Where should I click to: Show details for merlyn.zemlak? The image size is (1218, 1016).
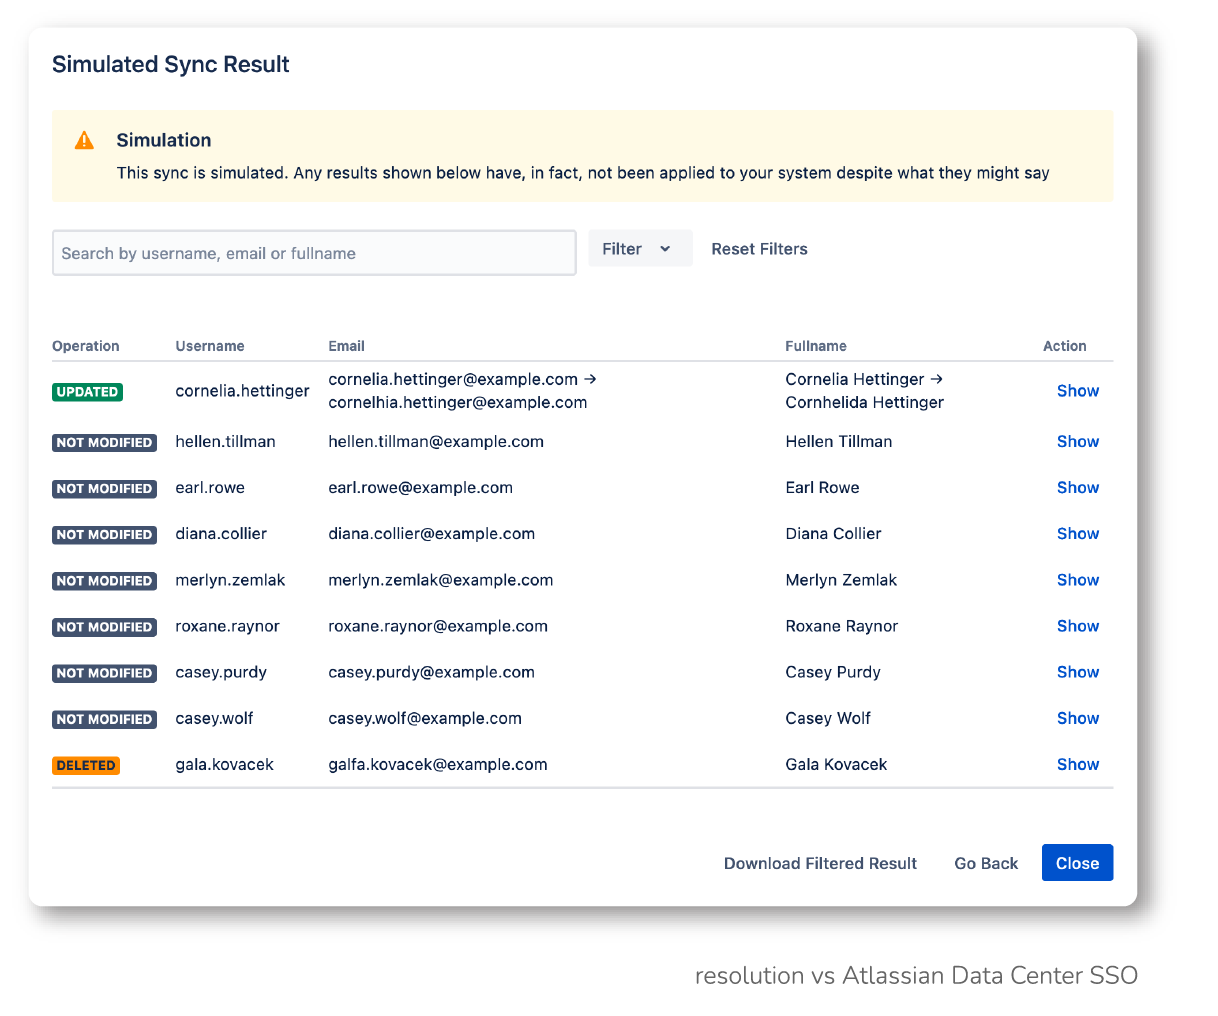click(1078, 579)
